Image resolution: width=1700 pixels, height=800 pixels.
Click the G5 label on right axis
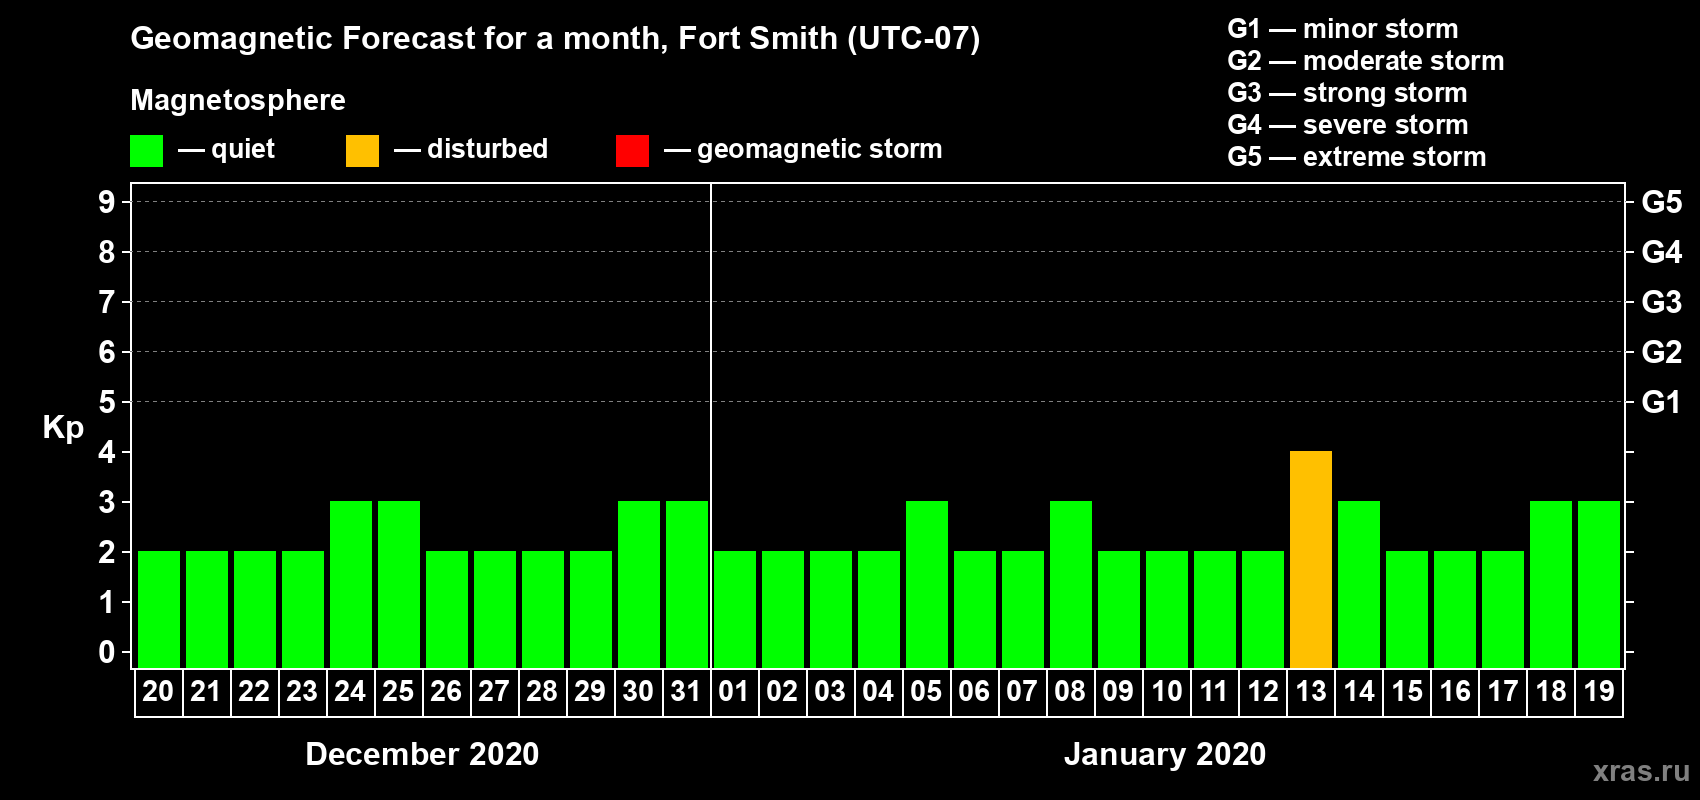(1662, 202)
